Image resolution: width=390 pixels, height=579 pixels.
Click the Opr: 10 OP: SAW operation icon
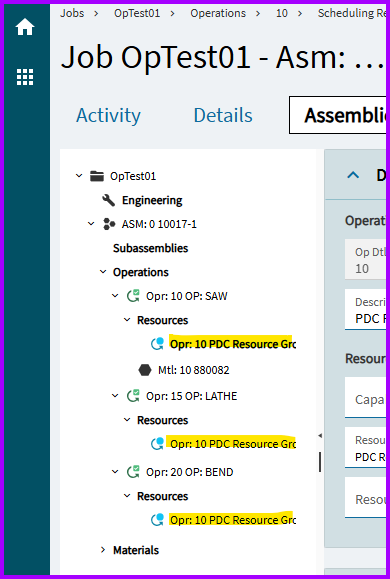point(133,296)
